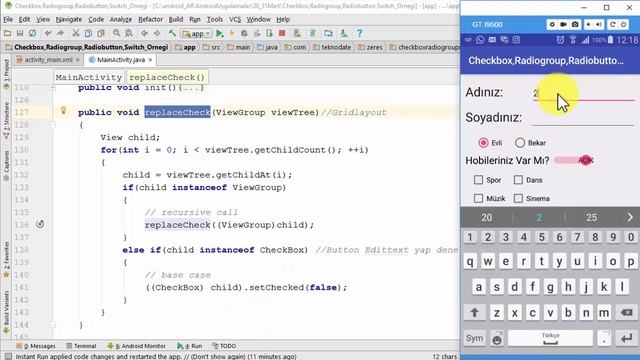Open the Analyze menu
Image resolution: width=640 pixels, height=360 pixels.
point(121,19)
